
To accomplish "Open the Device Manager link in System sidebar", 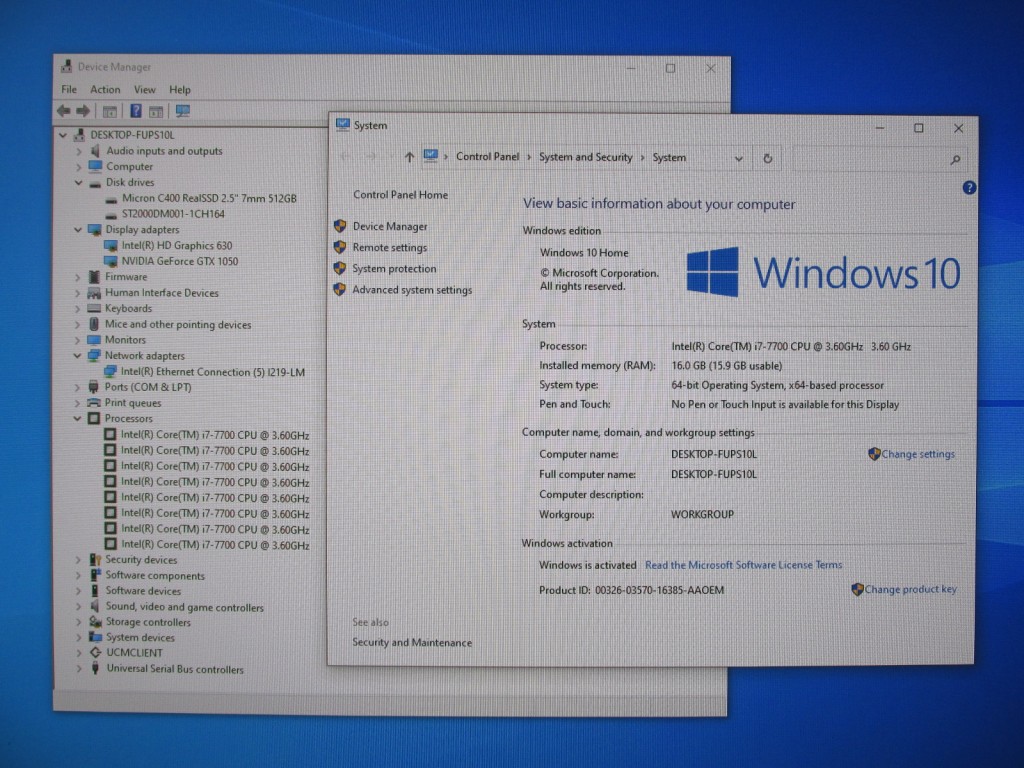I will click(390, 227).
